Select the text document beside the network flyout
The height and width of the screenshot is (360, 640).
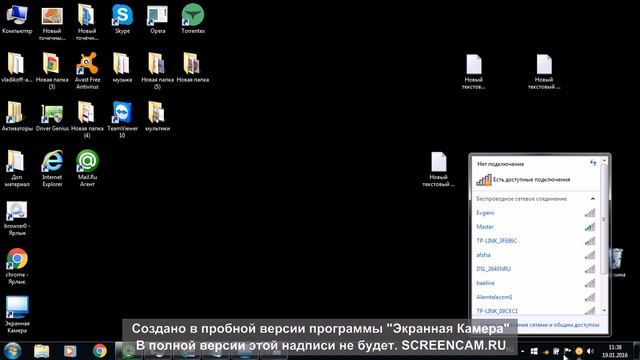click(x=438, y=169)
